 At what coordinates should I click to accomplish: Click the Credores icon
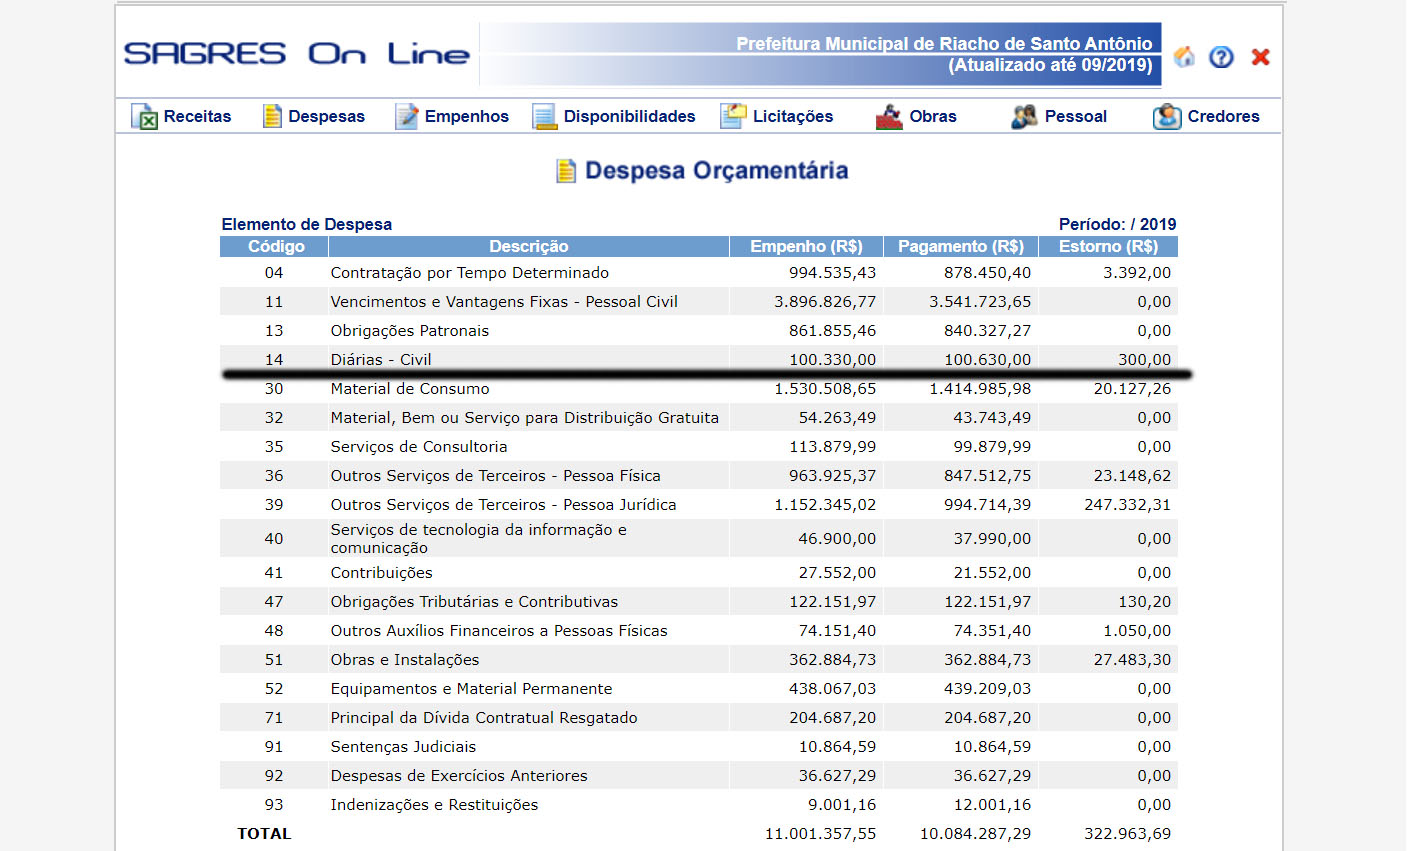(1167, 116)
